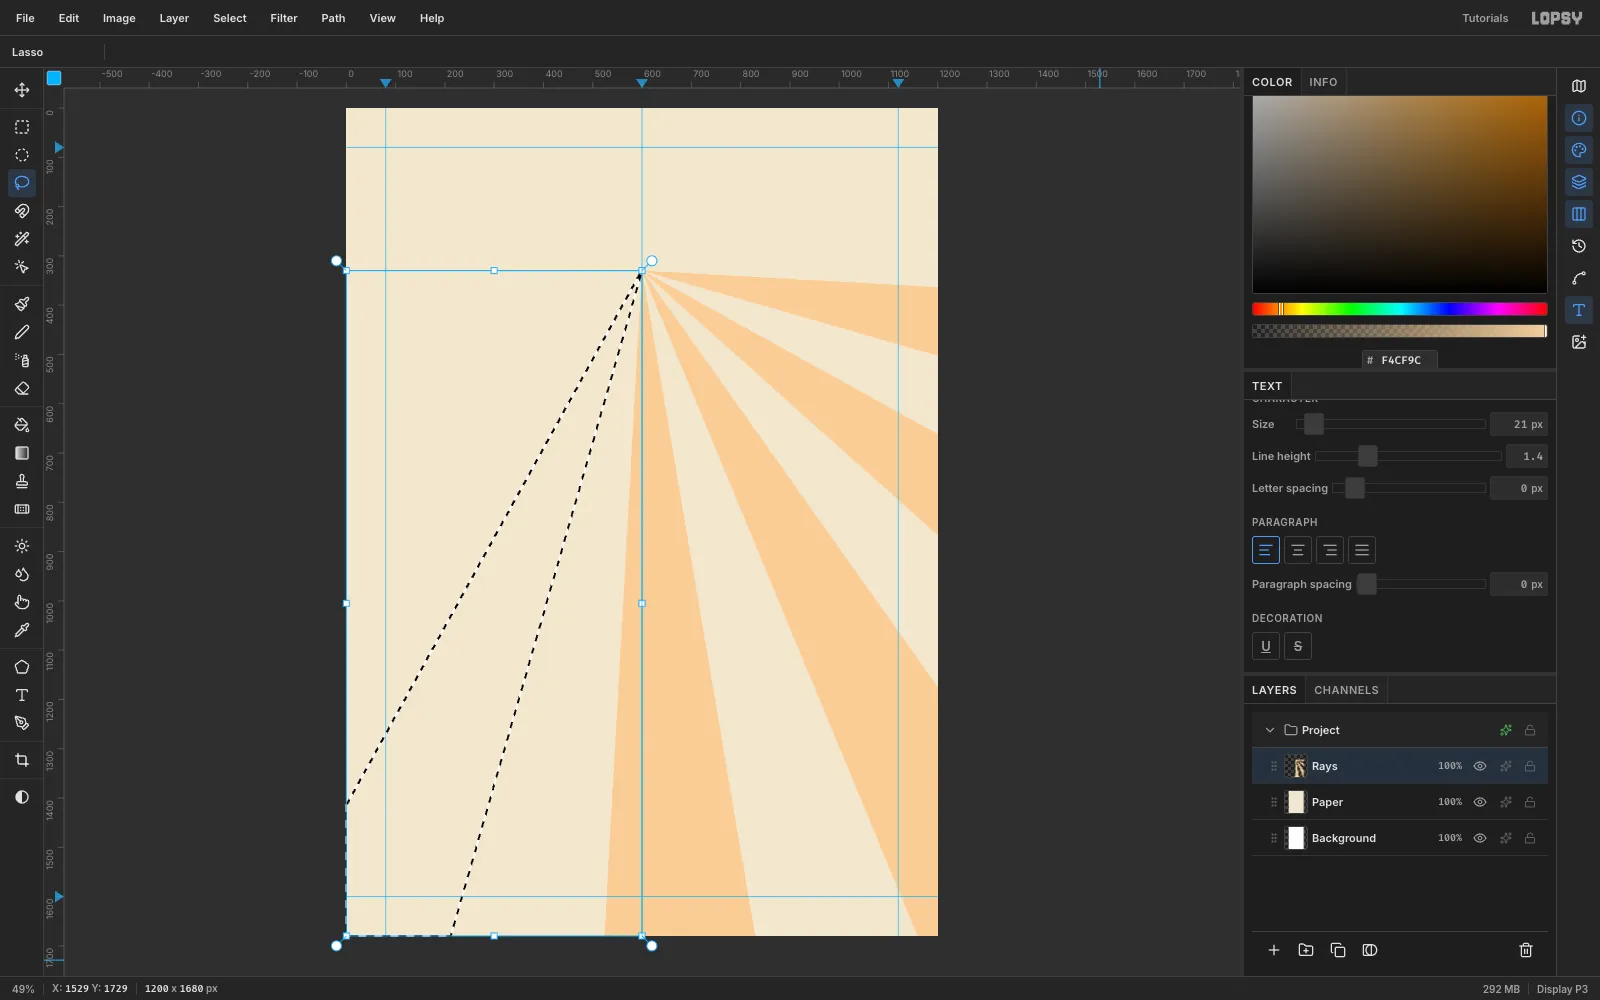Open the Tutorials link

[1485, 18]
